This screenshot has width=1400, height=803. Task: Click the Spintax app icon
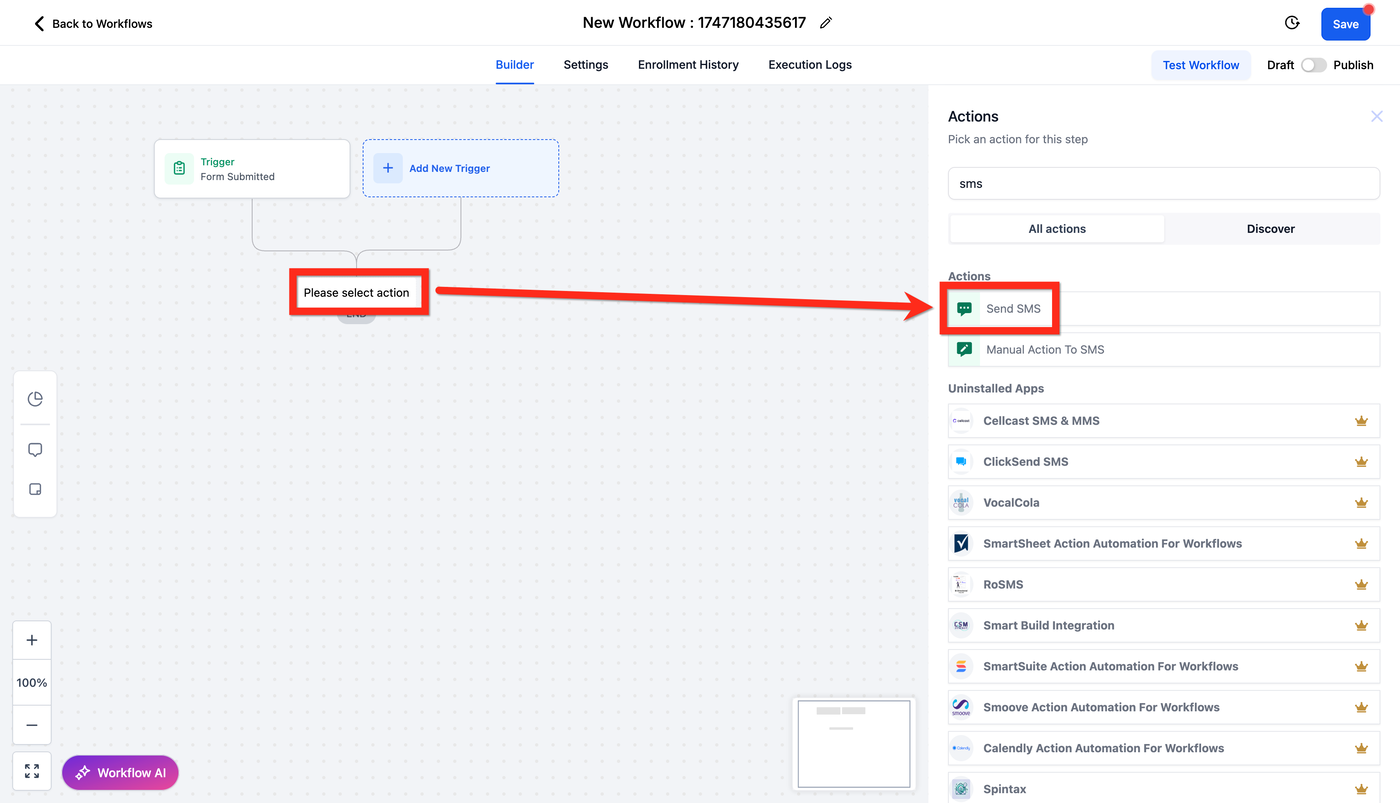961,790
